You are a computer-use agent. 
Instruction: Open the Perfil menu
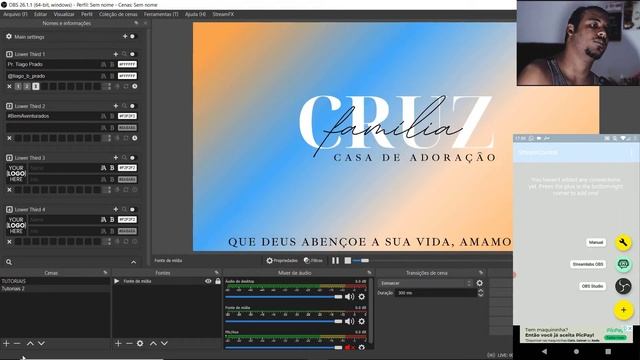[87, 14]
